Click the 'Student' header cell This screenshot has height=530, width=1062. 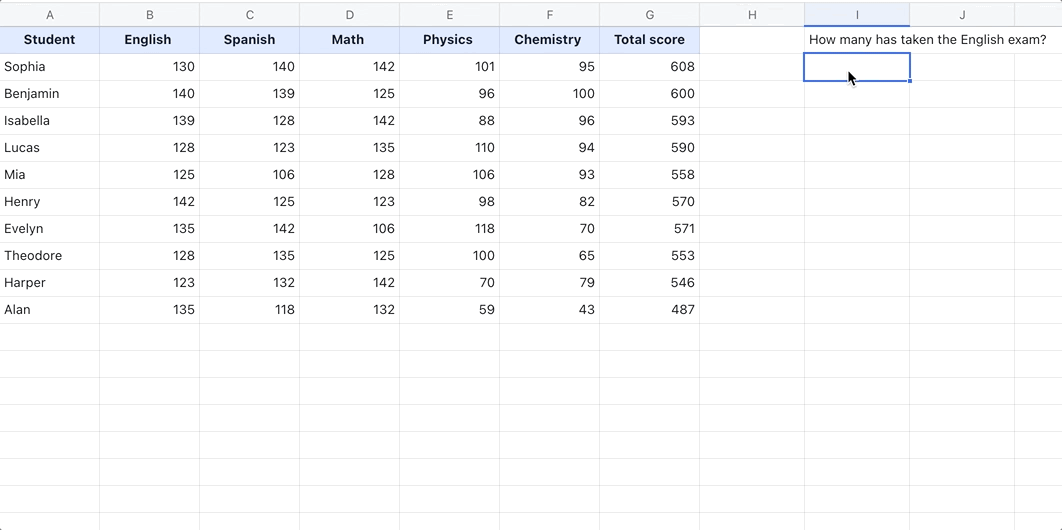[x=50, y=40]
